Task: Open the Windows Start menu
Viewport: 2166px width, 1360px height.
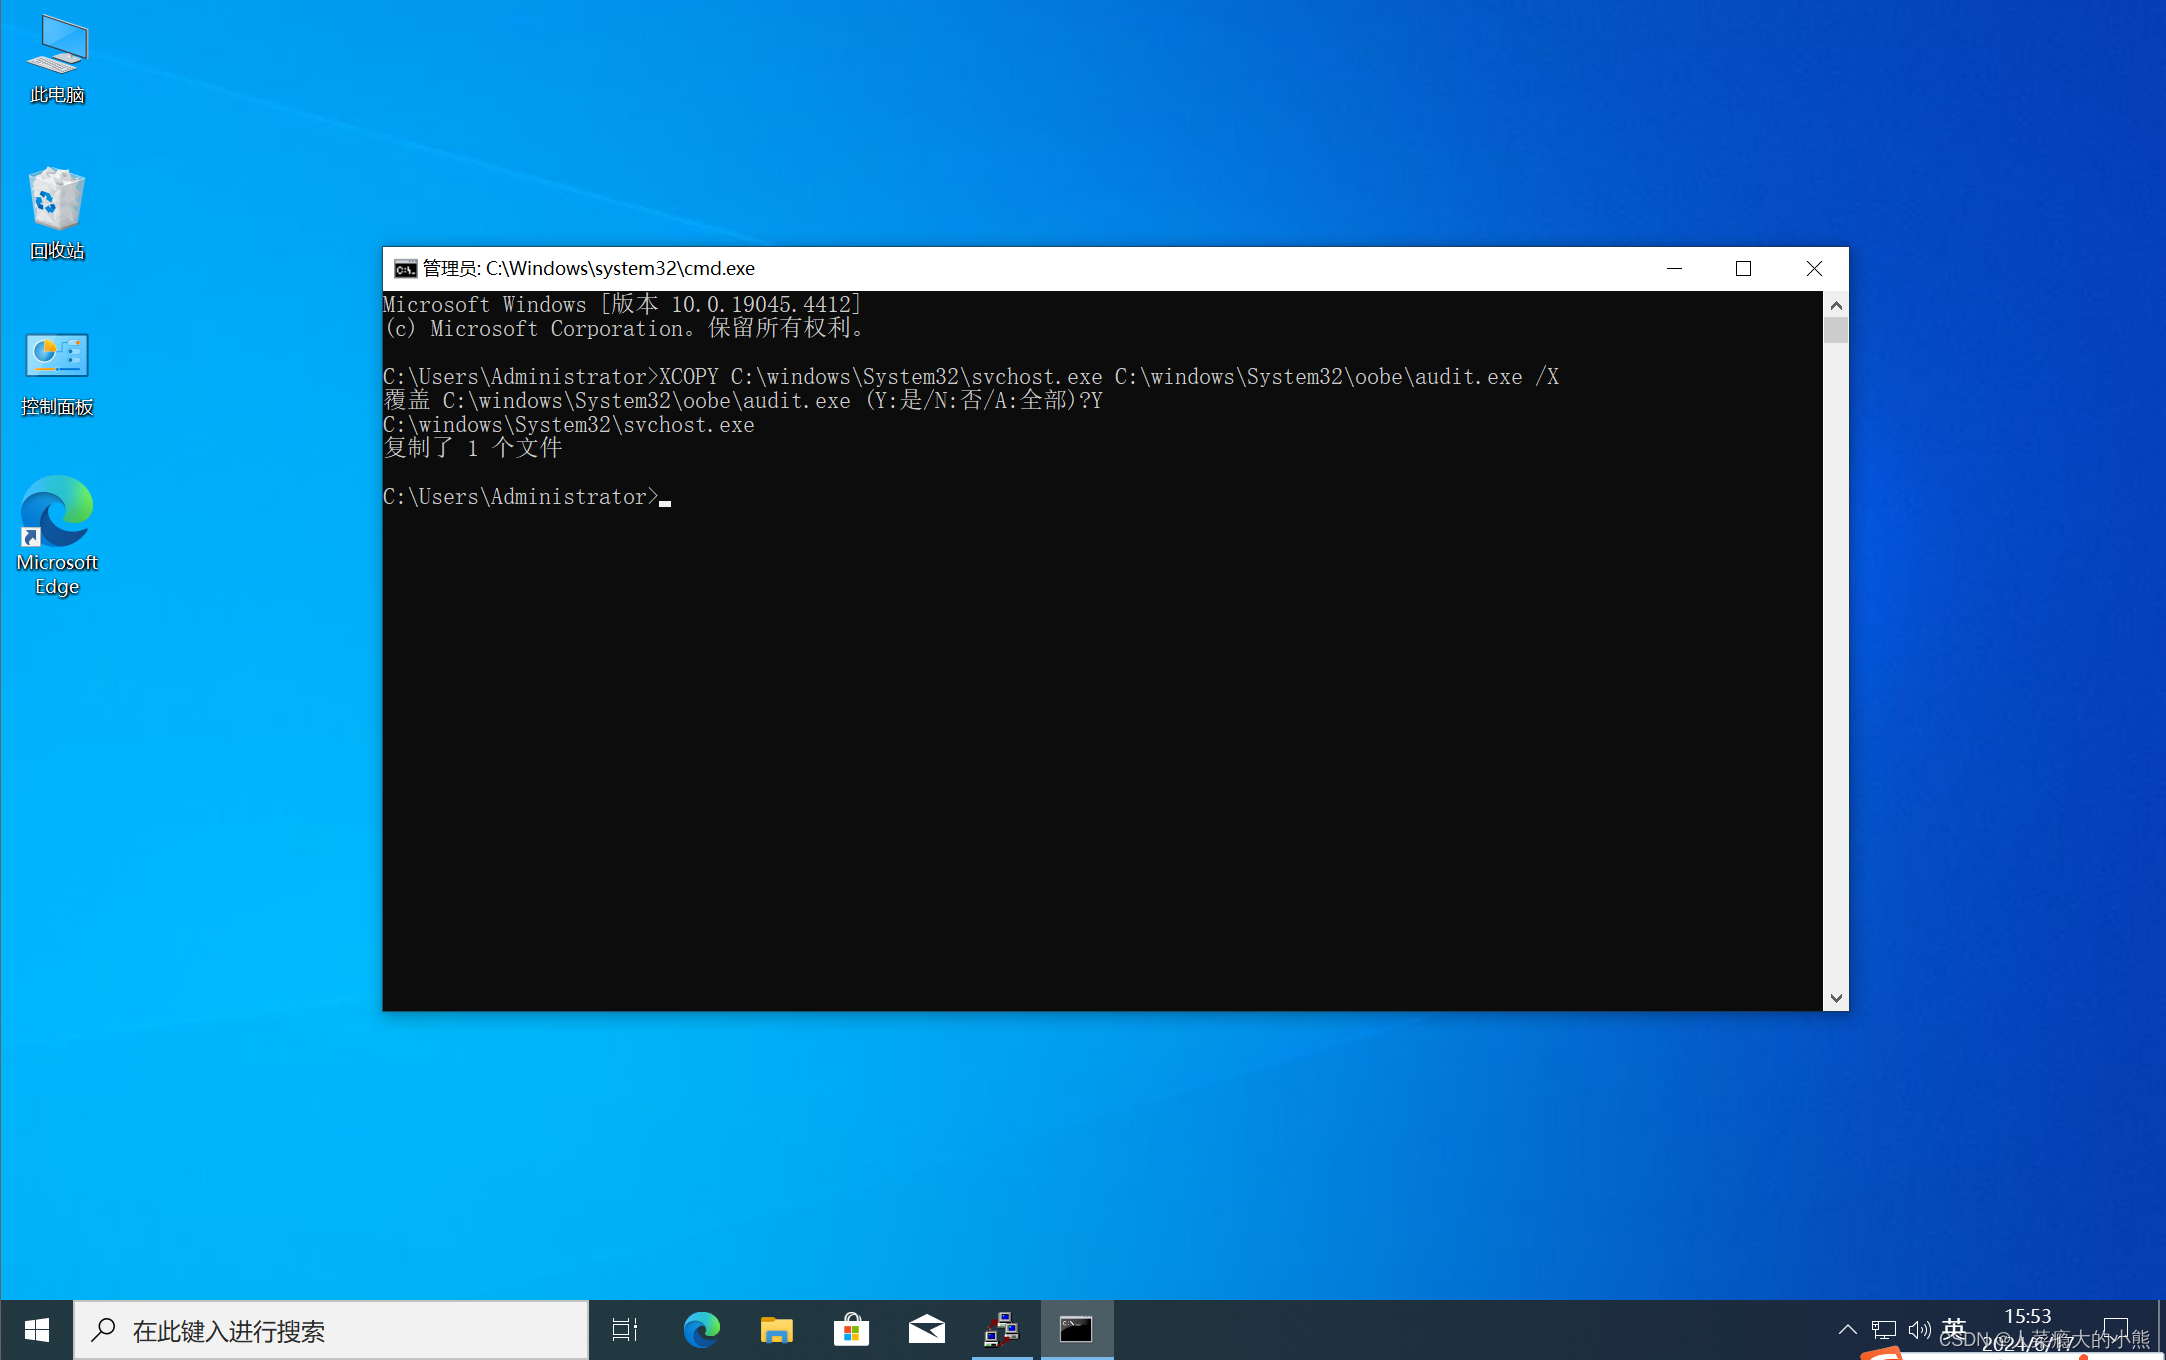Action: click(x=37, y=1330)
